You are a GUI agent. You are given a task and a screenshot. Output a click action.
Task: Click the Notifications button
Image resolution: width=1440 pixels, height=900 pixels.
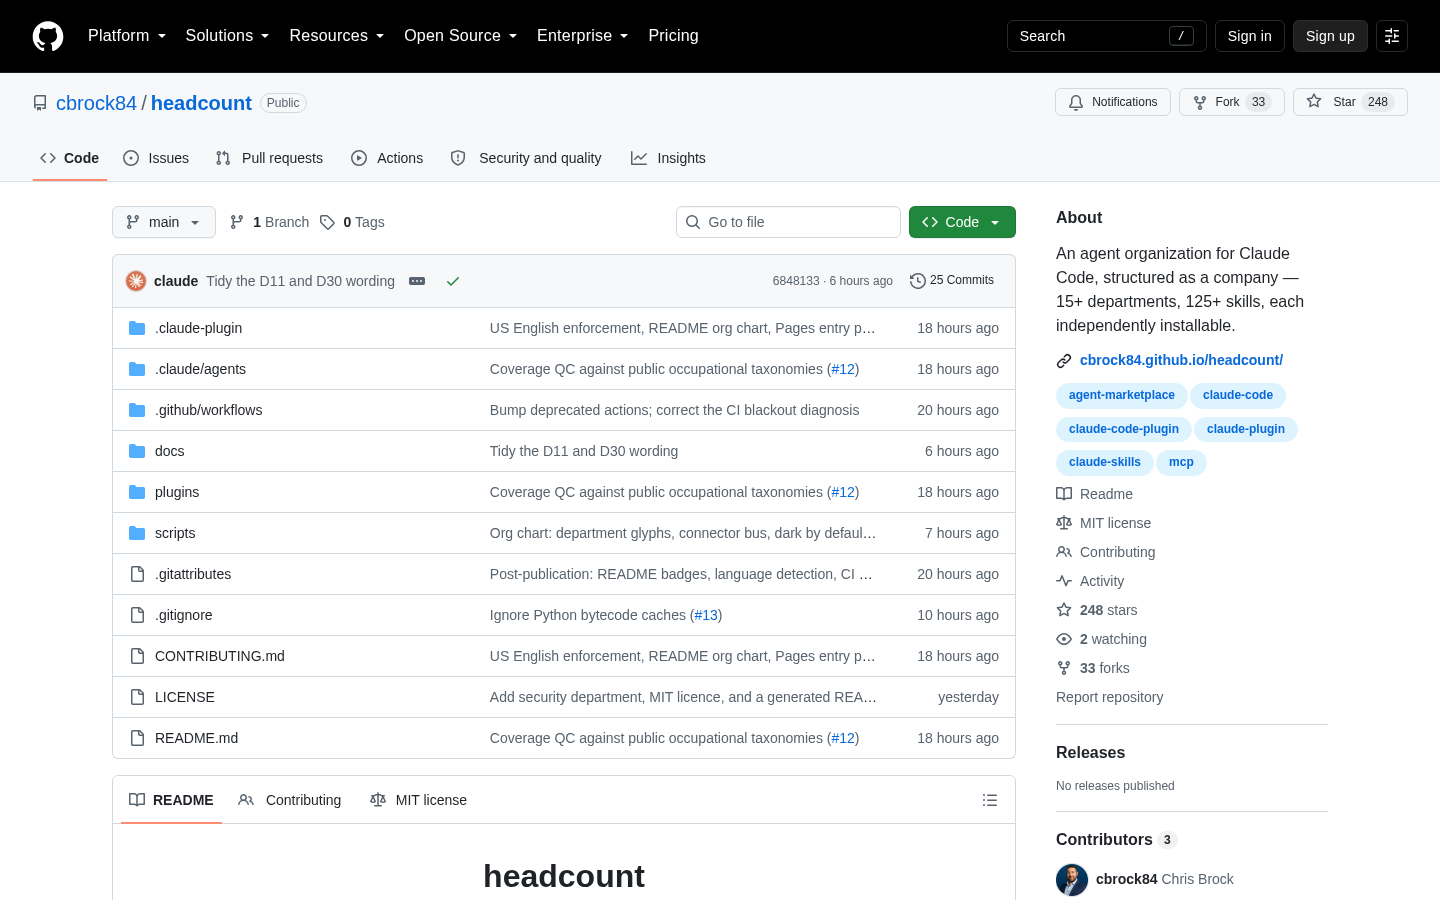click(1113, 102)
